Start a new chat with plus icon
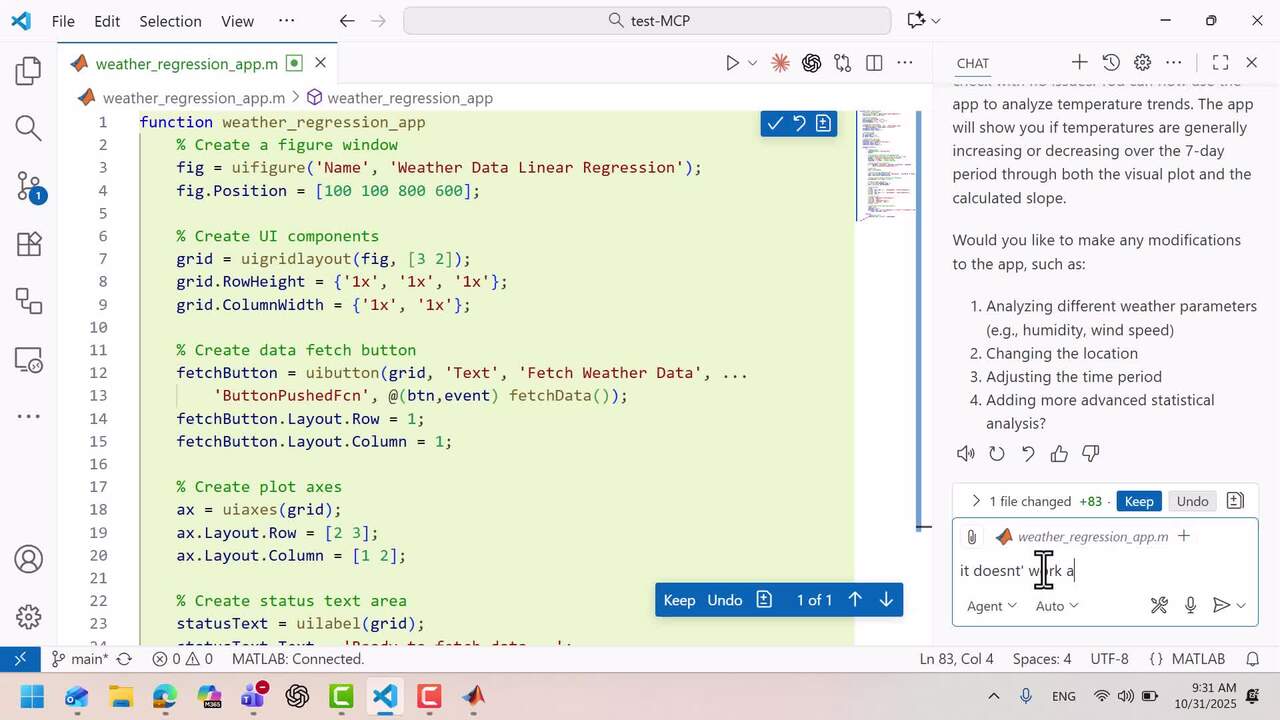Viewport: 1280px width, 720px height. pyautogui.click(x=1079, y=63)
